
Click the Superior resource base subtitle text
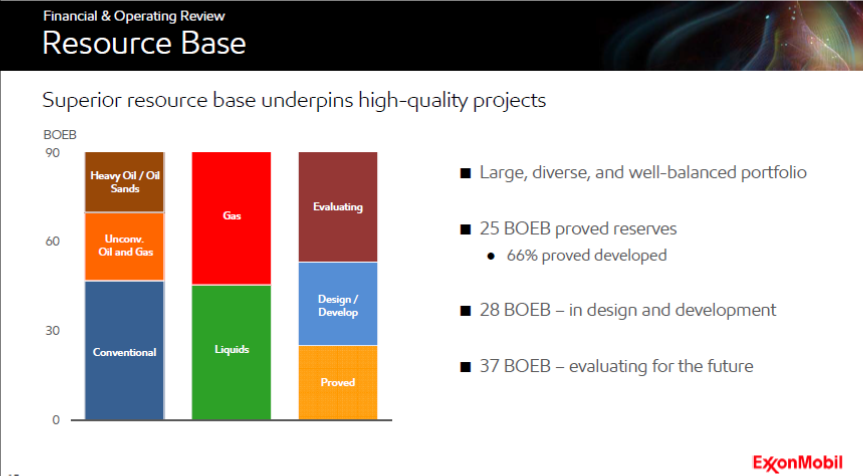tap(293, 101)
